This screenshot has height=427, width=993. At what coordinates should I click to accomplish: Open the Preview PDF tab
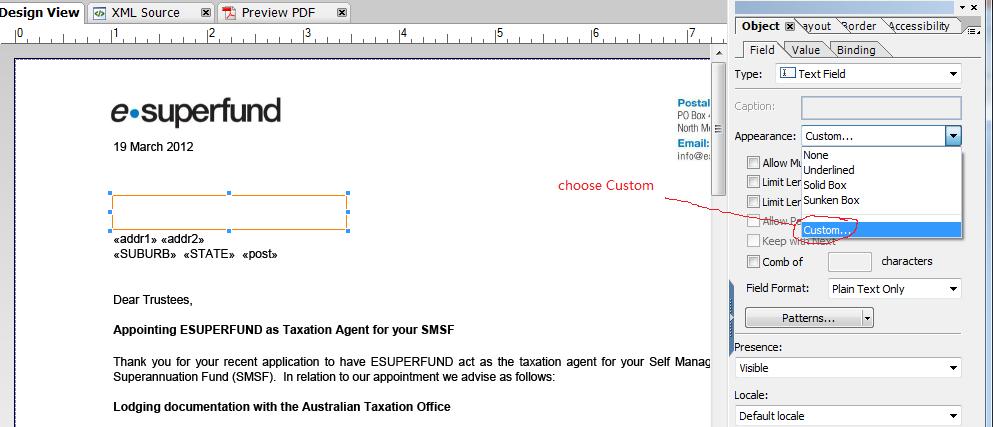click(x=277, y=13)
